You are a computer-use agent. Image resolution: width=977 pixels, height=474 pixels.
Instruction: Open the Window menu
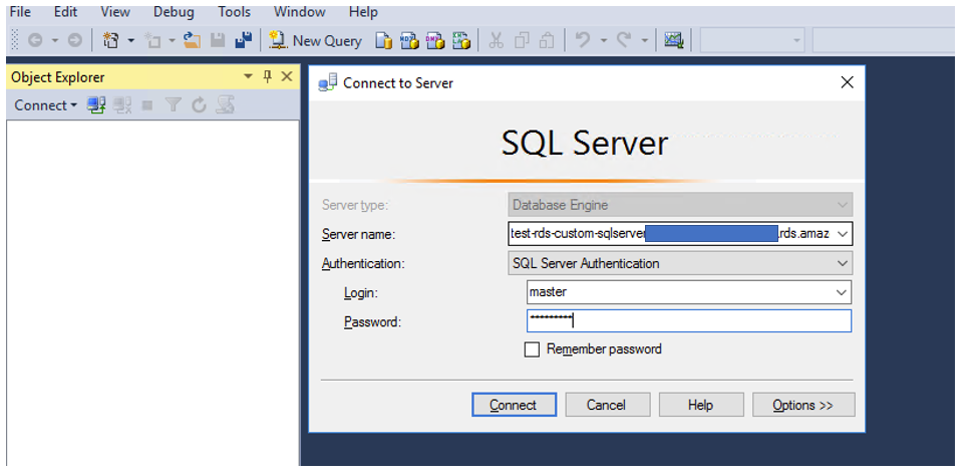300,12
